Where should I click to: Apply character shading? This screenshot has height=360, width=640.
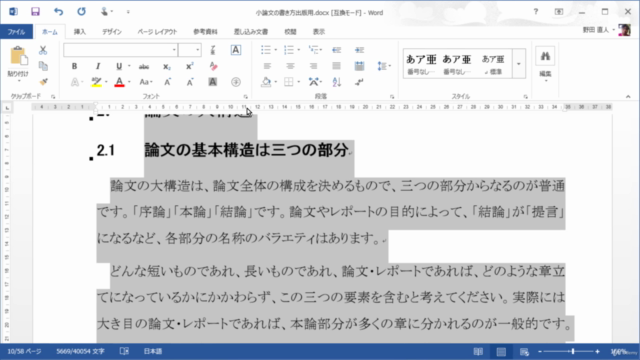pyautogui.click(x=213, y=82)
